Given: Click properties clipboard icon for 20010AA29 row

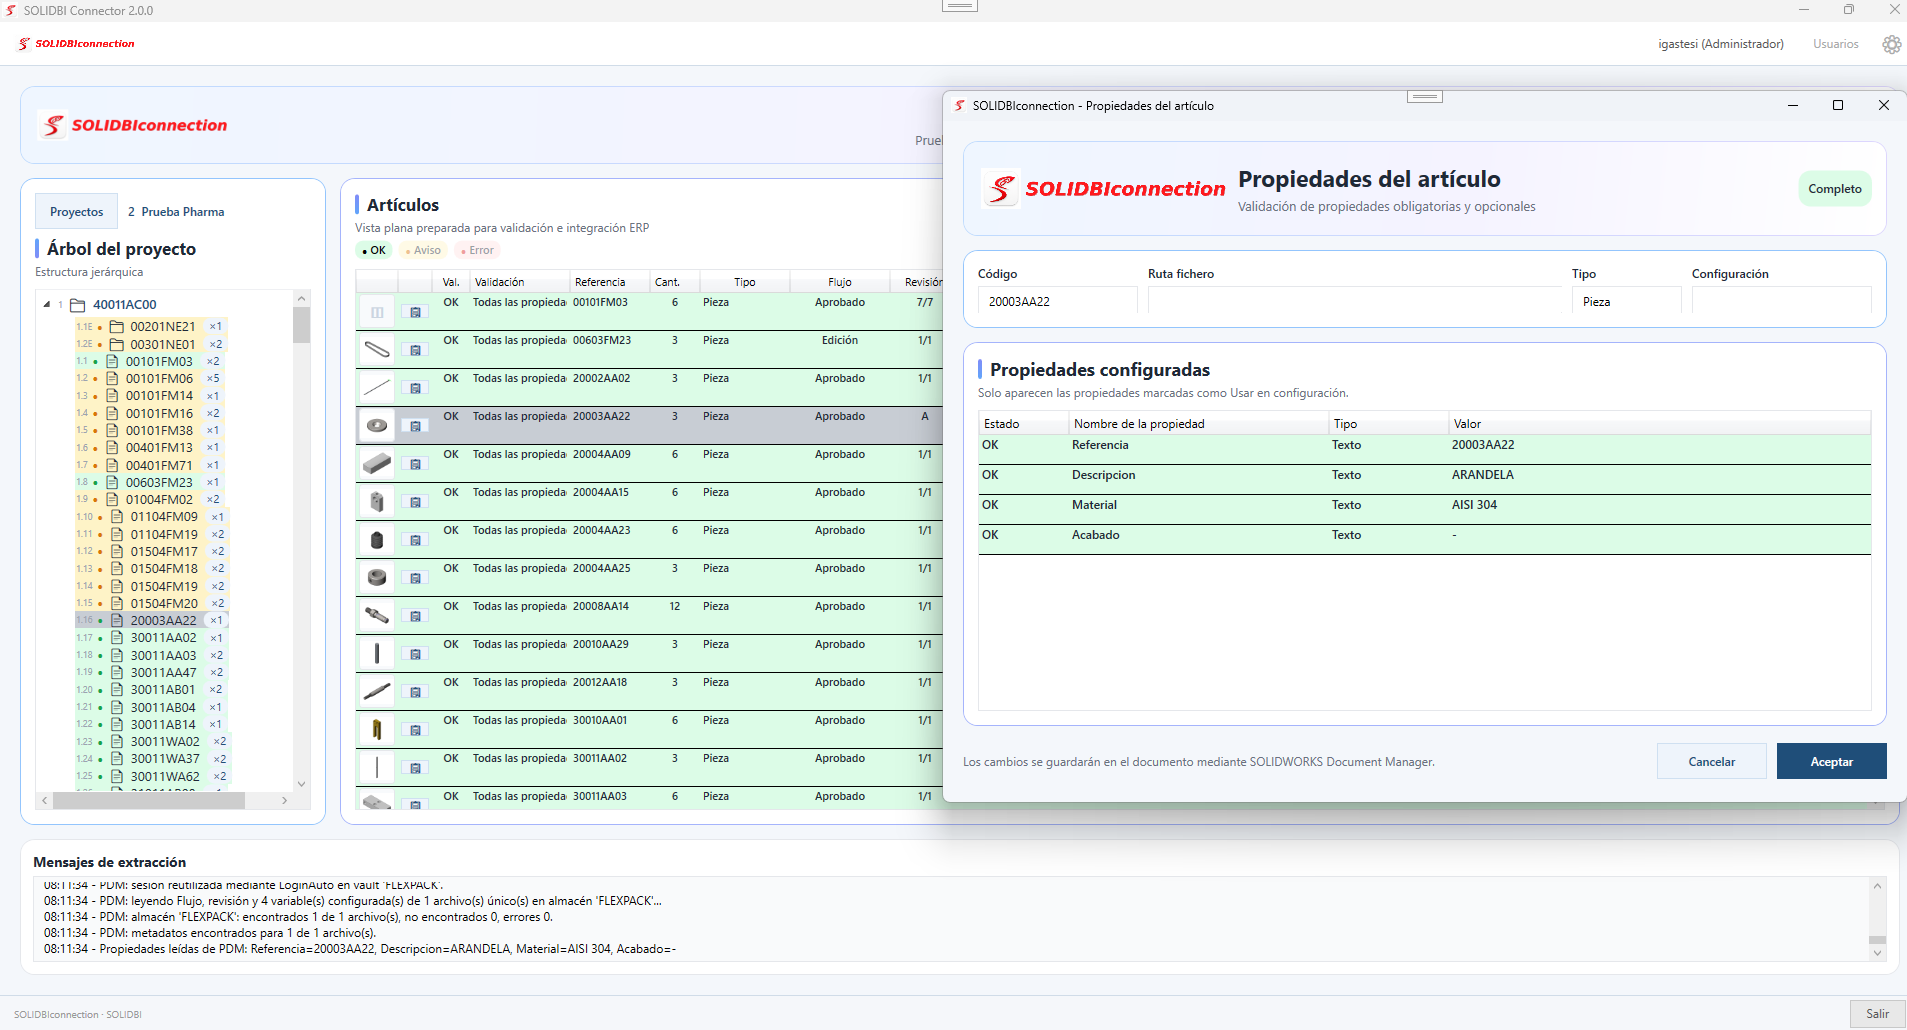Looking at the screenshot, I should tap(415, 654).
